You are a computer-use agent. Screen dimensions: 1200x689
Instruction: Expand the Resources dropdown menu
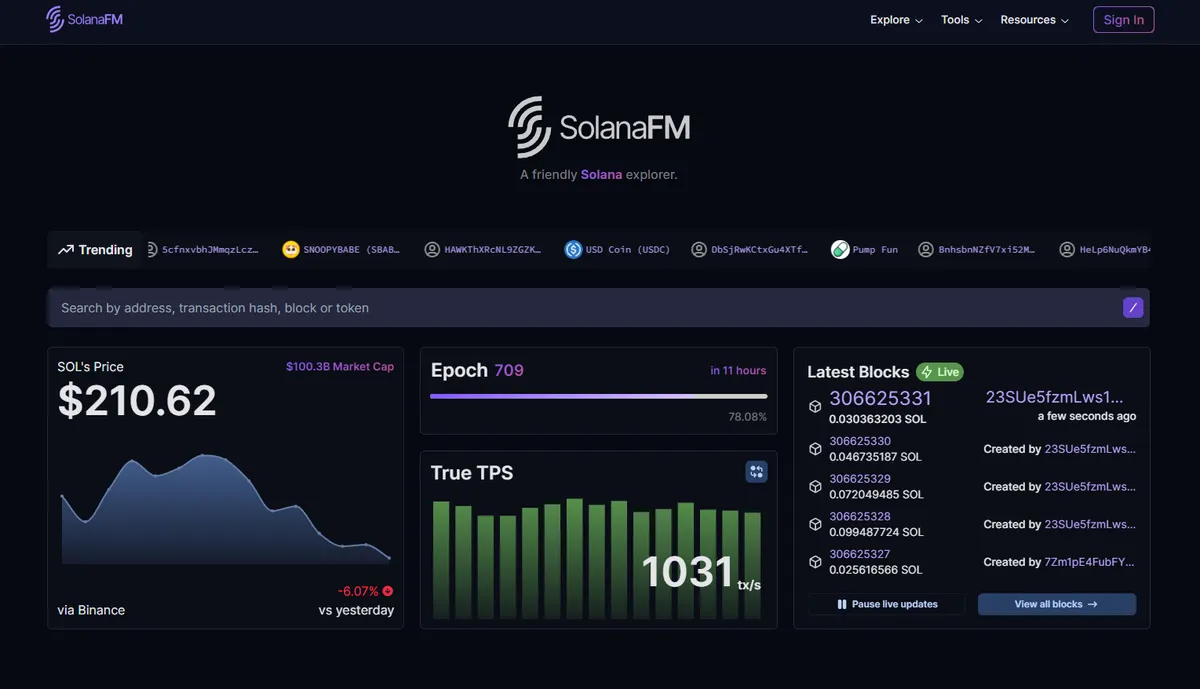tap(1034, 20)
